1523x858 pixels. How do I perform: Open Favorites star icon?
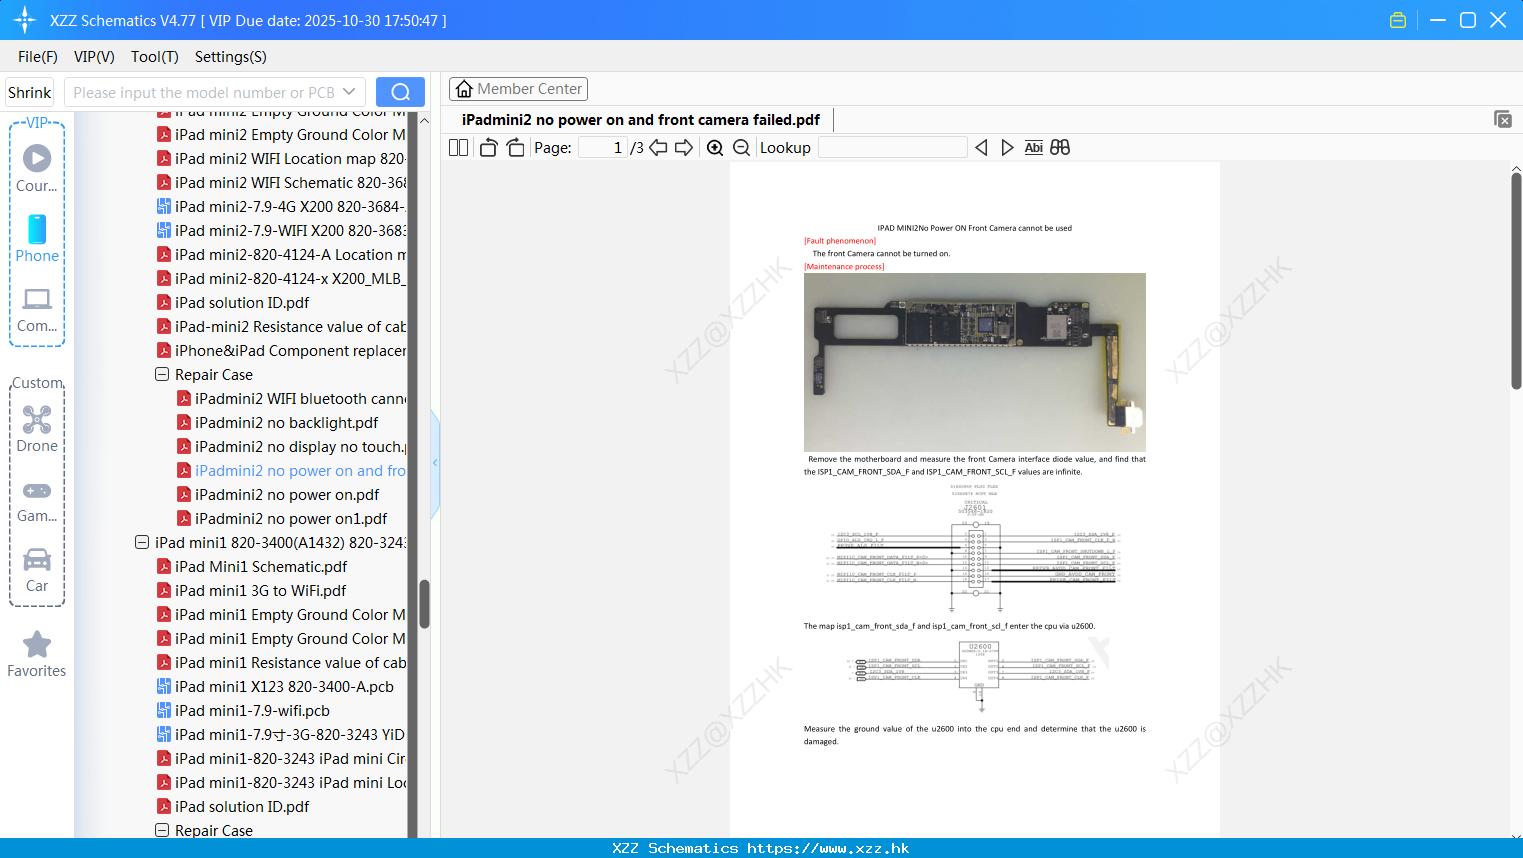pyautogui.click(x=37, y=655)
